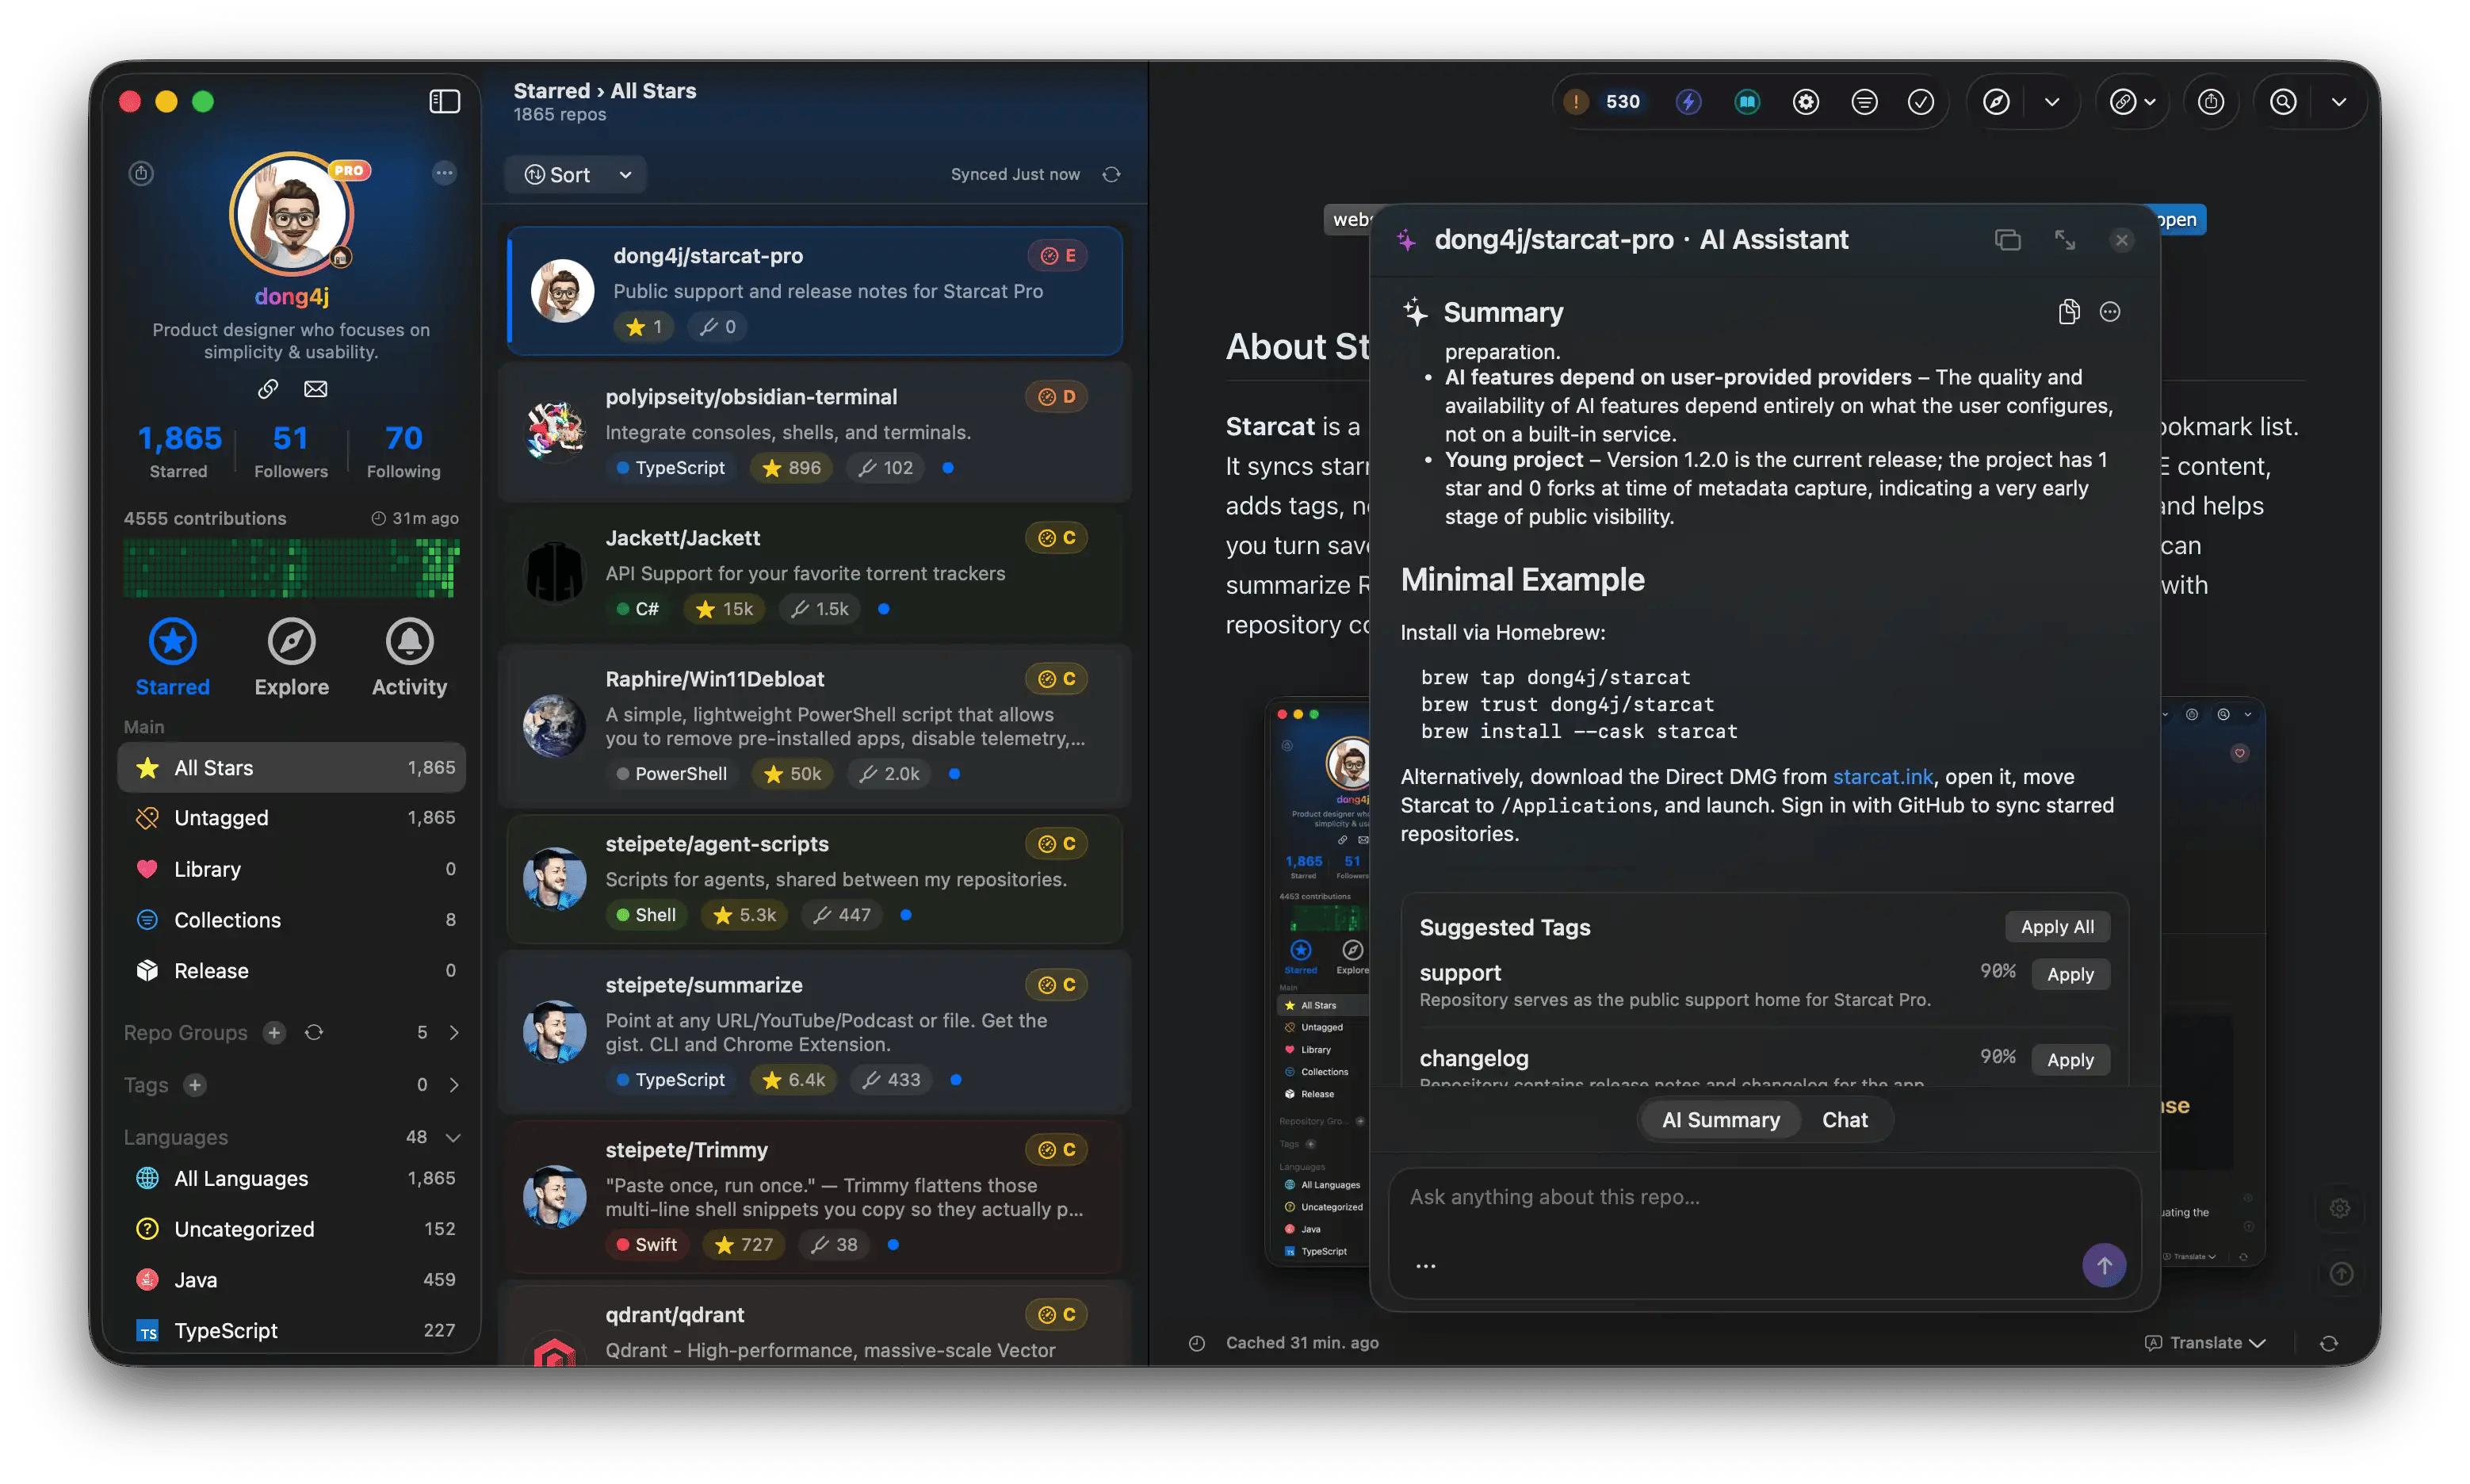
Task: Select All Stars in sidebar
Action: pyautogui.click(x=291, y=767)
